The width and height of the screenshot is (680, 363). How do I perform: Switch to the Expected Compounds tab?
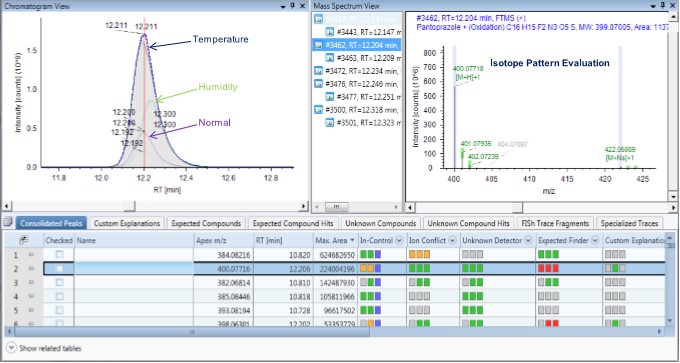pyautogui.click(x=206, y=223)
